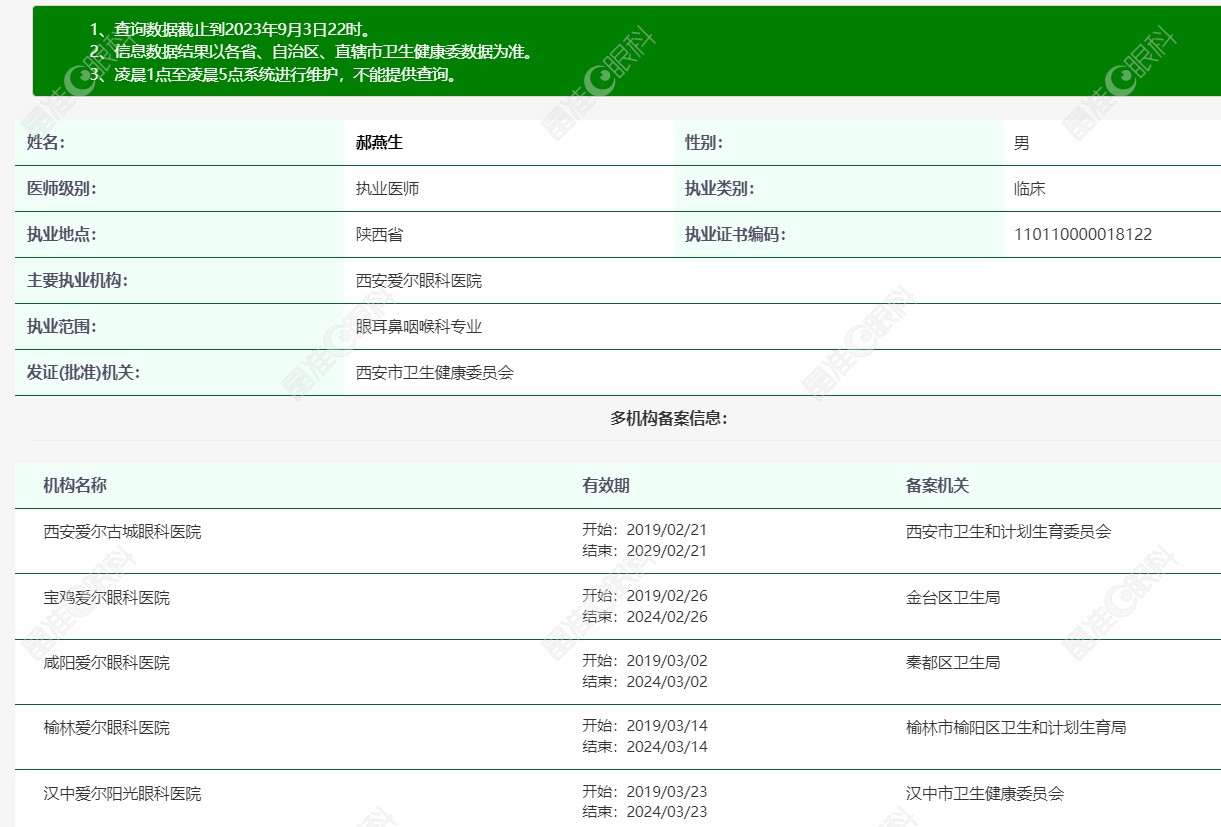
Task: Click the 备案机关 column header
Action: click(938, 485)
